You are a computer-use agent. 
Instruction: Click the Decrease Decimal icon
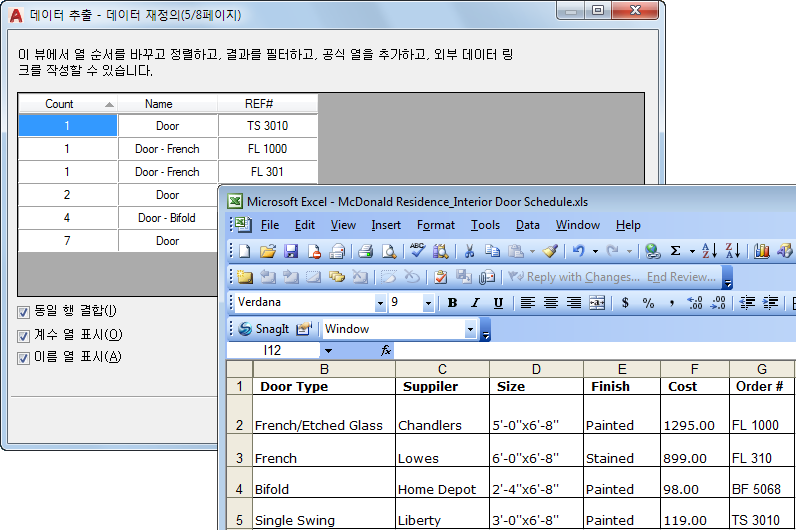pyautogui.click(x=718, y=303)
